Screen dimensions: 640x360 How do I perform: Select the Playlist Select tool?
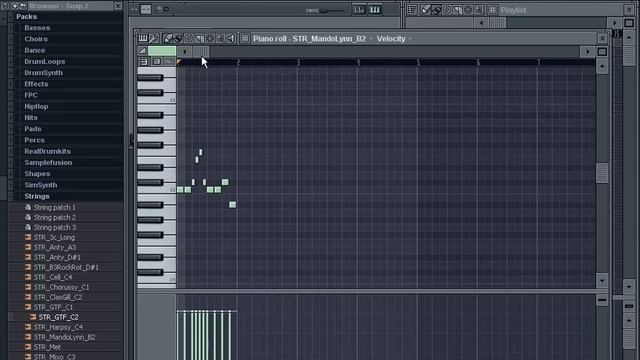[468, 10]
